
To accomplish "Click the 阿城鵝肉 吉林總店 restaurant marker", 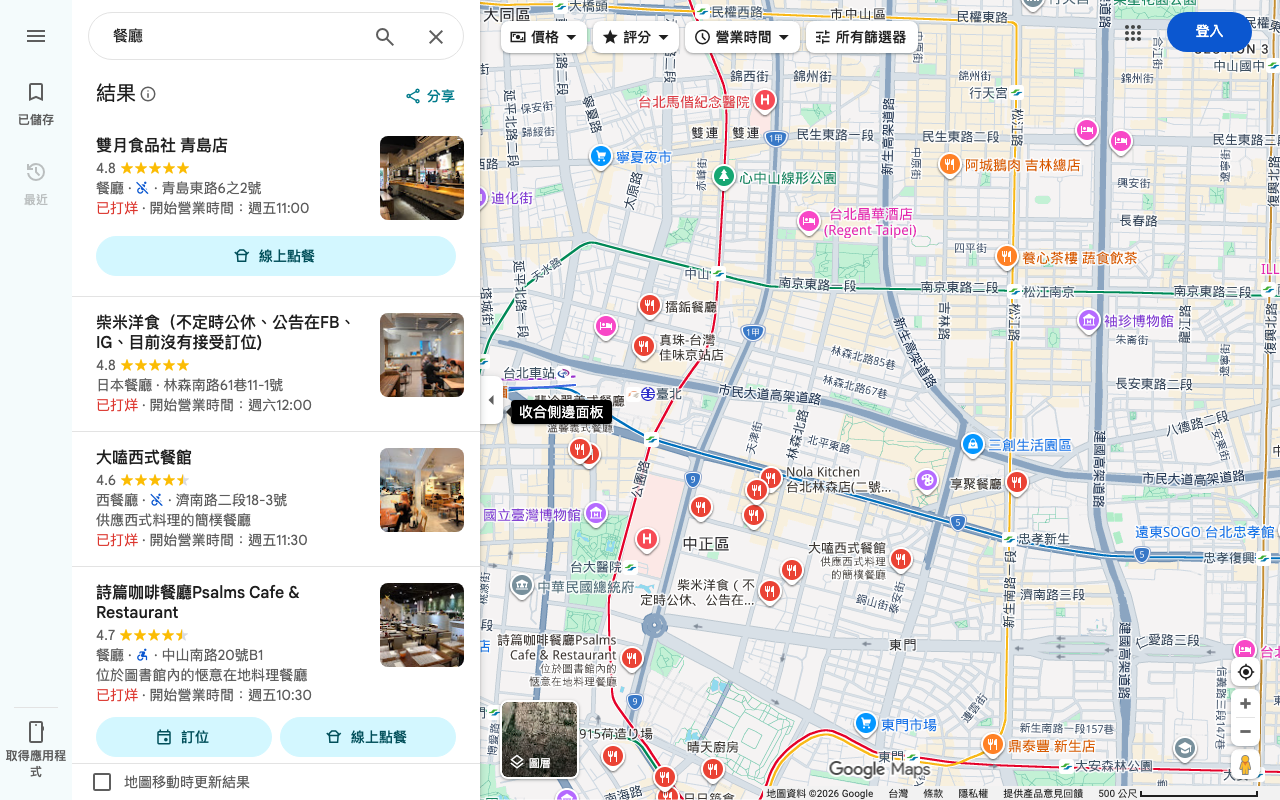I will pyautogui.click(x=950, y=164).
